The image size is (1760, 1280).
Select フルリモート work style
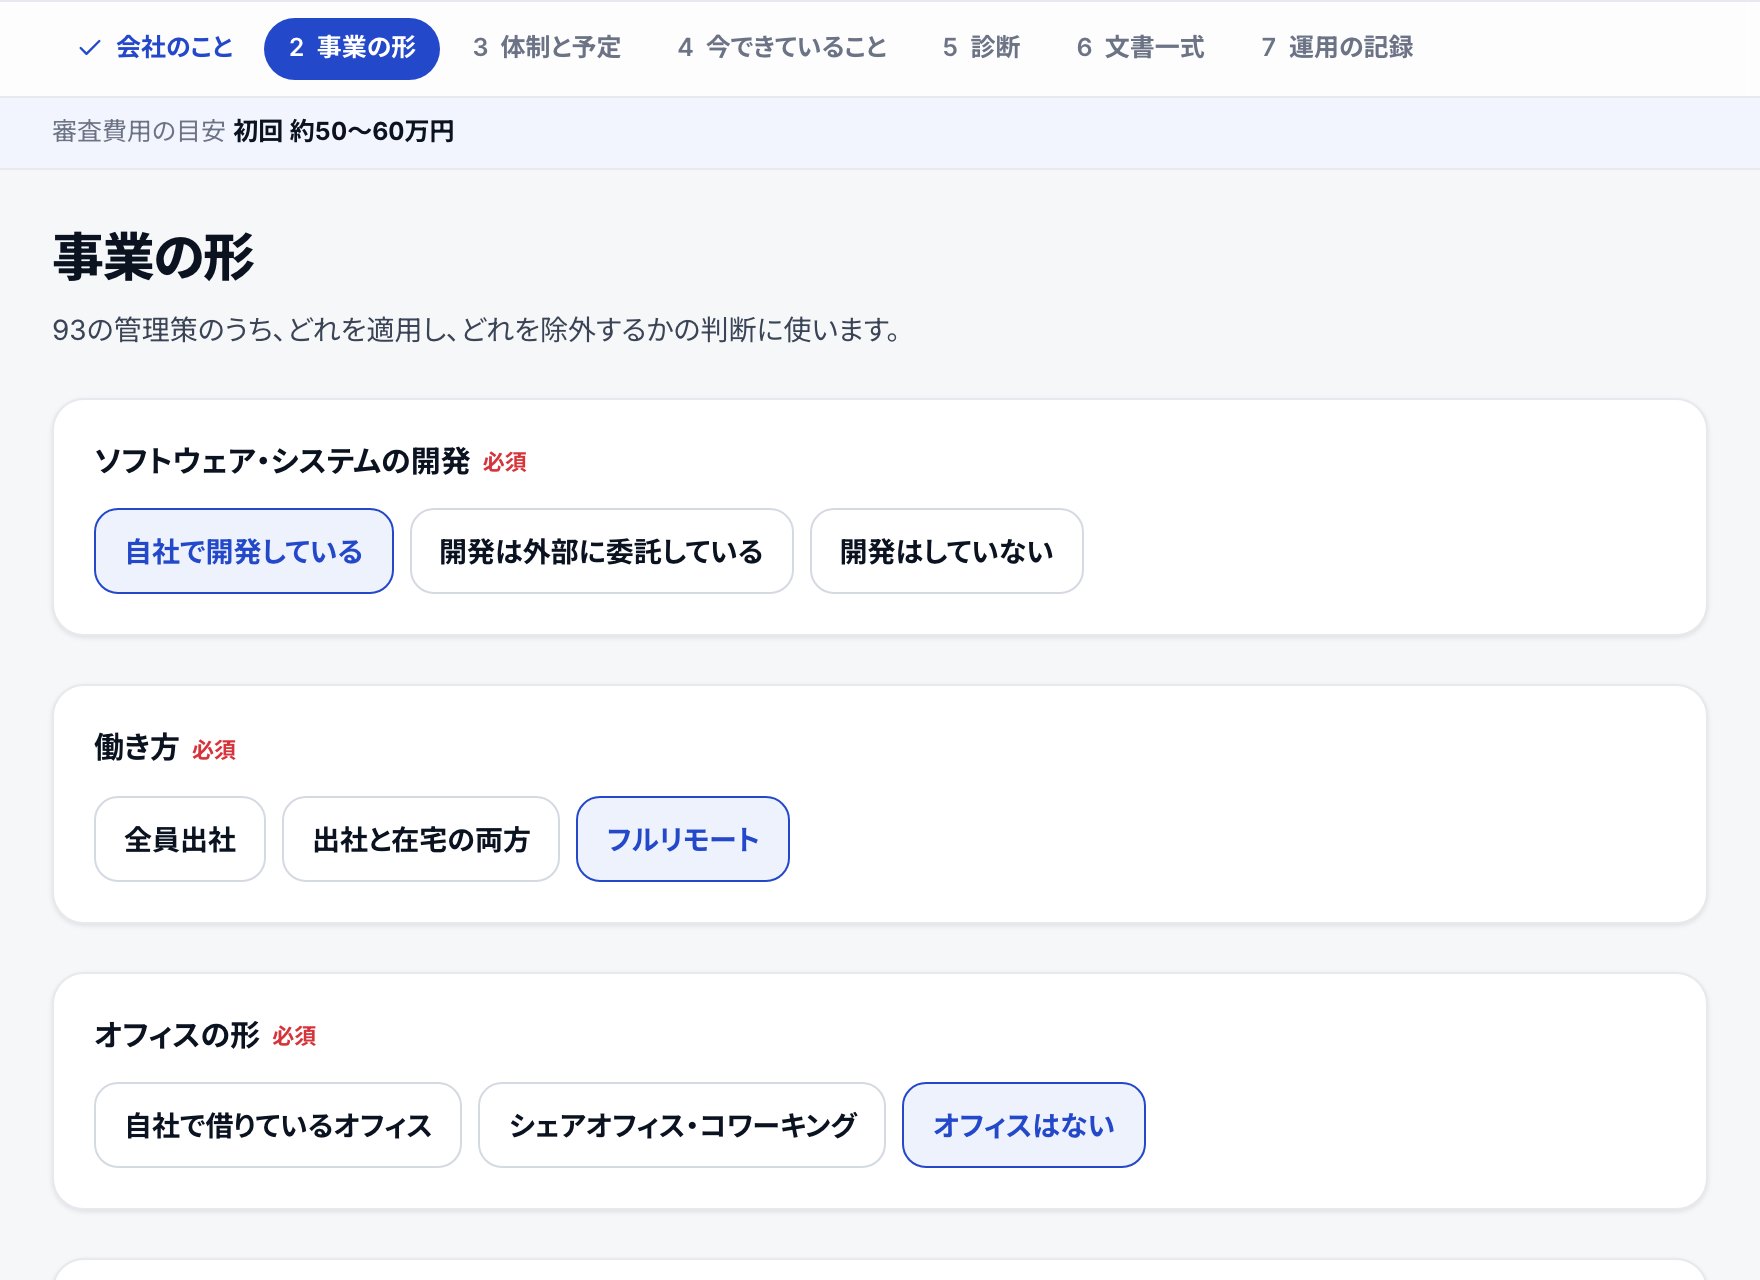tap(683, 839)
